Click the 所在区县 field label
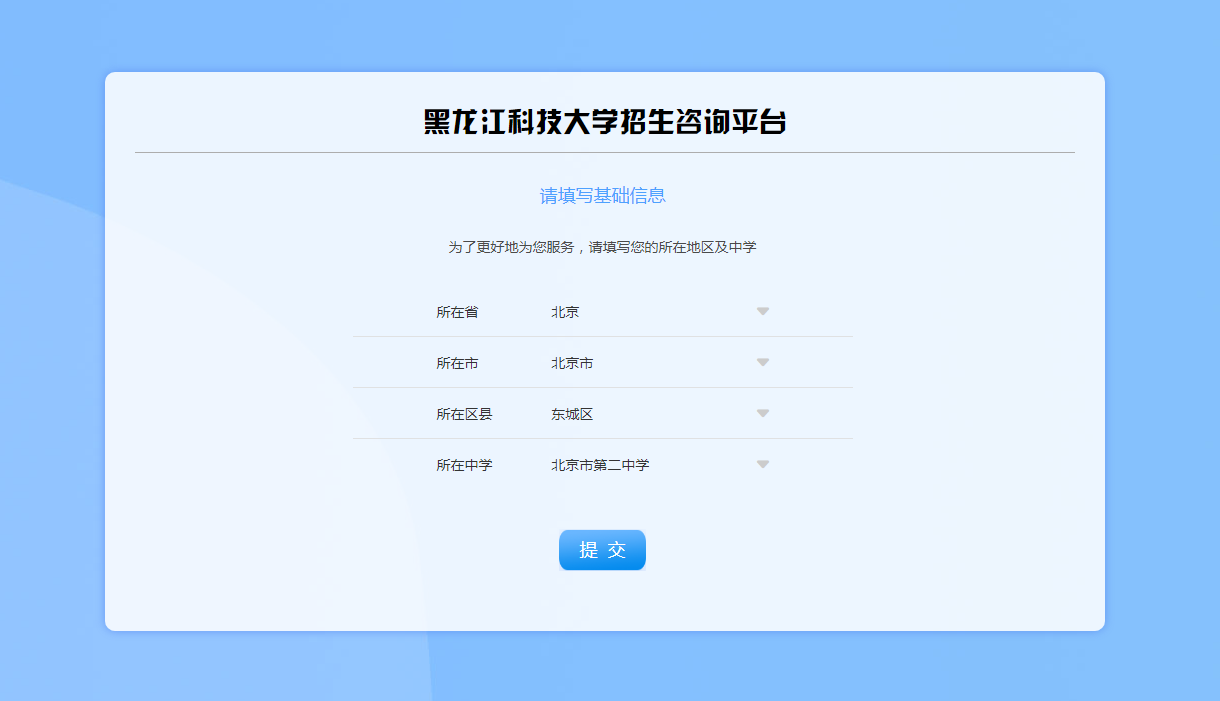This screenshot has width=1220, height=701. pyautogui.click(x=464, y=414)
